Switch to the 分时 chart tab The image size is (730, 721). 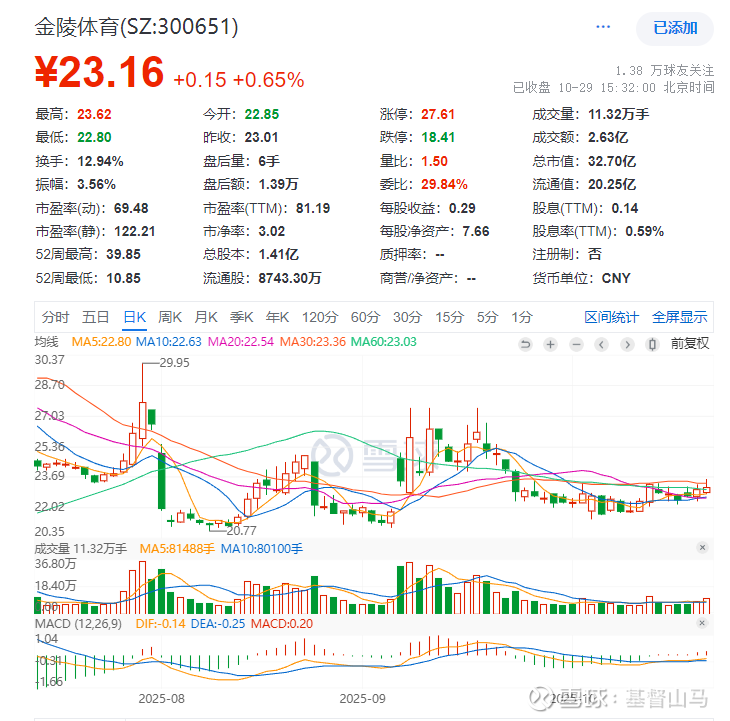[55, 317]
